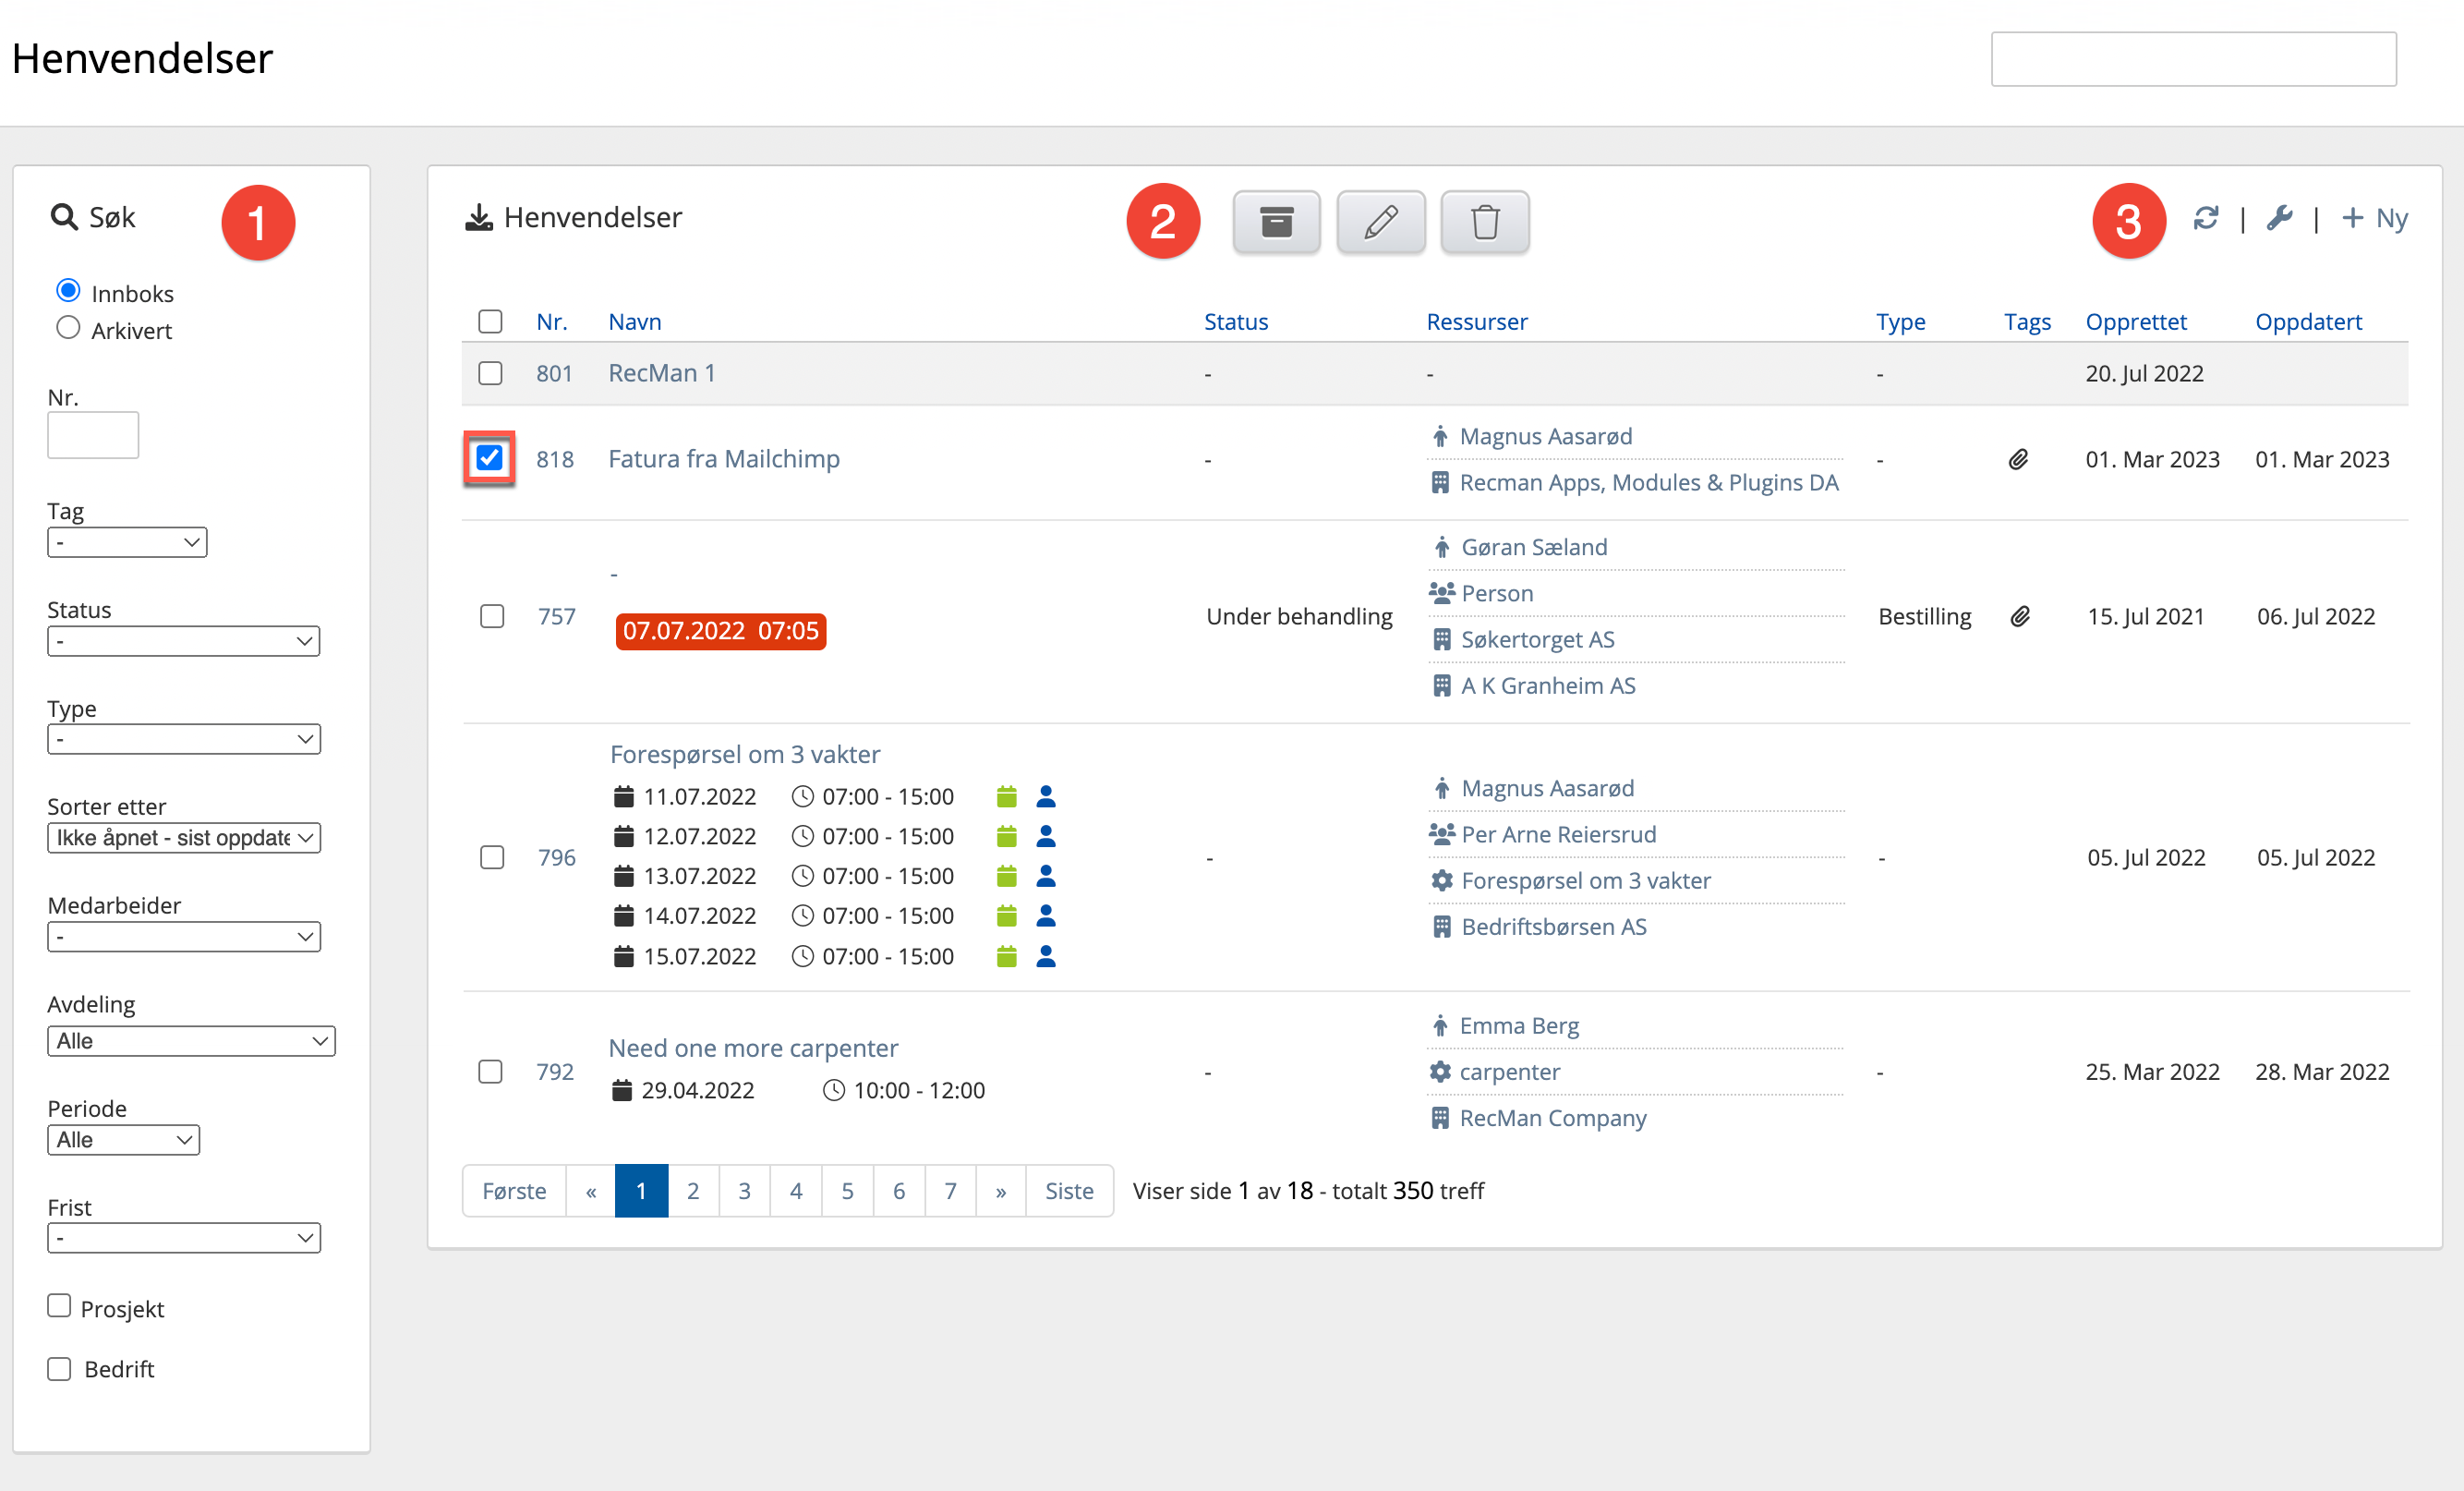Open settings via the wrench icon
This screenshot has height=1491, width=2464.
[x=2279, y=218]
